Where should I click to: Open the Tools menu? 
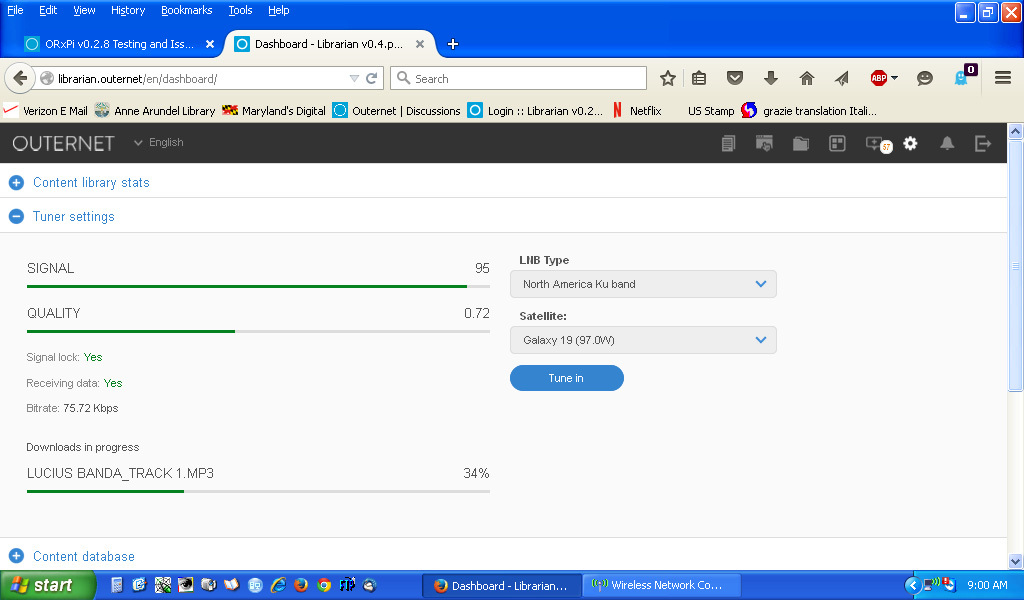click(x=240, y=10)
